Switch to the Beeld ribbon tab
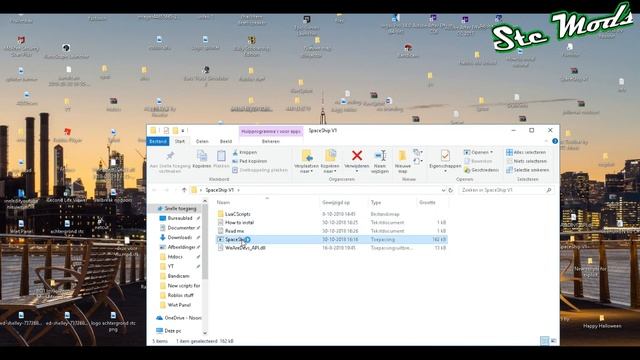 pyautogui.click(x=226, y=141)
